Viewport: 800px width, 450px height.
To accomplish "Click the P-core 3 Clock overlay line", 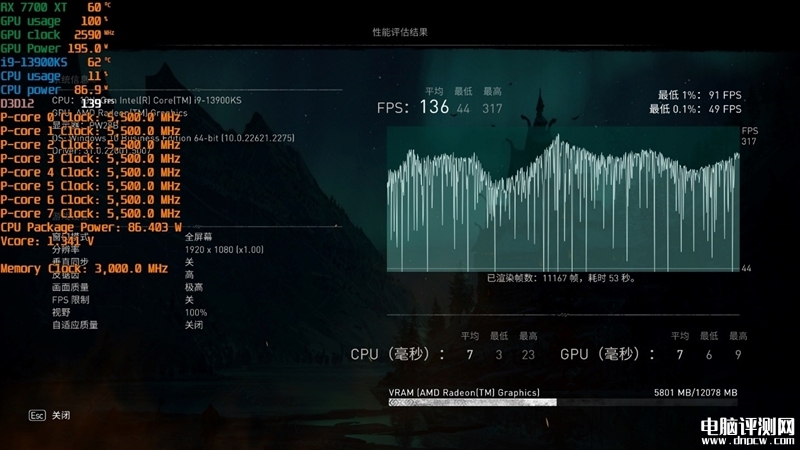I will click(90, 159).
